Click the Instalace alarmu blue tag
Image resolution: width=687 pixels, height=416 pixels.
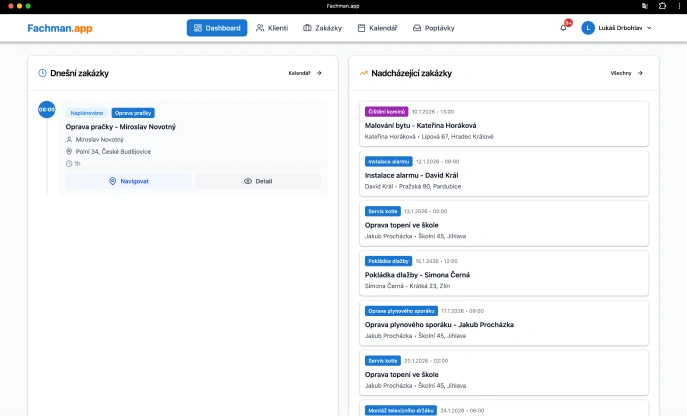pos(389,161)
